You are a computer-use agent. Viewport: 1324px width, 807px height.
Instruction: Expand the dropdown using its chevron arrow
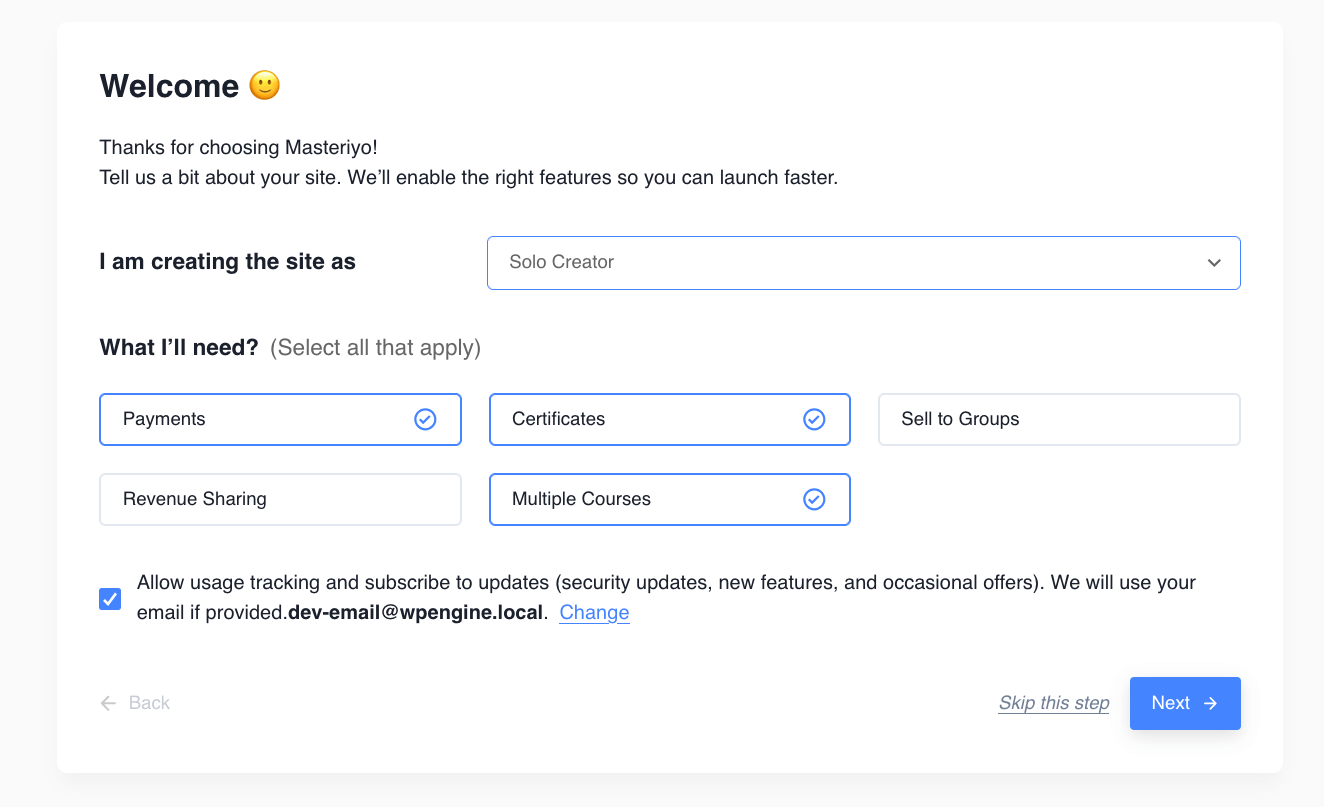pyautogui.click(x=1214, y=263)
